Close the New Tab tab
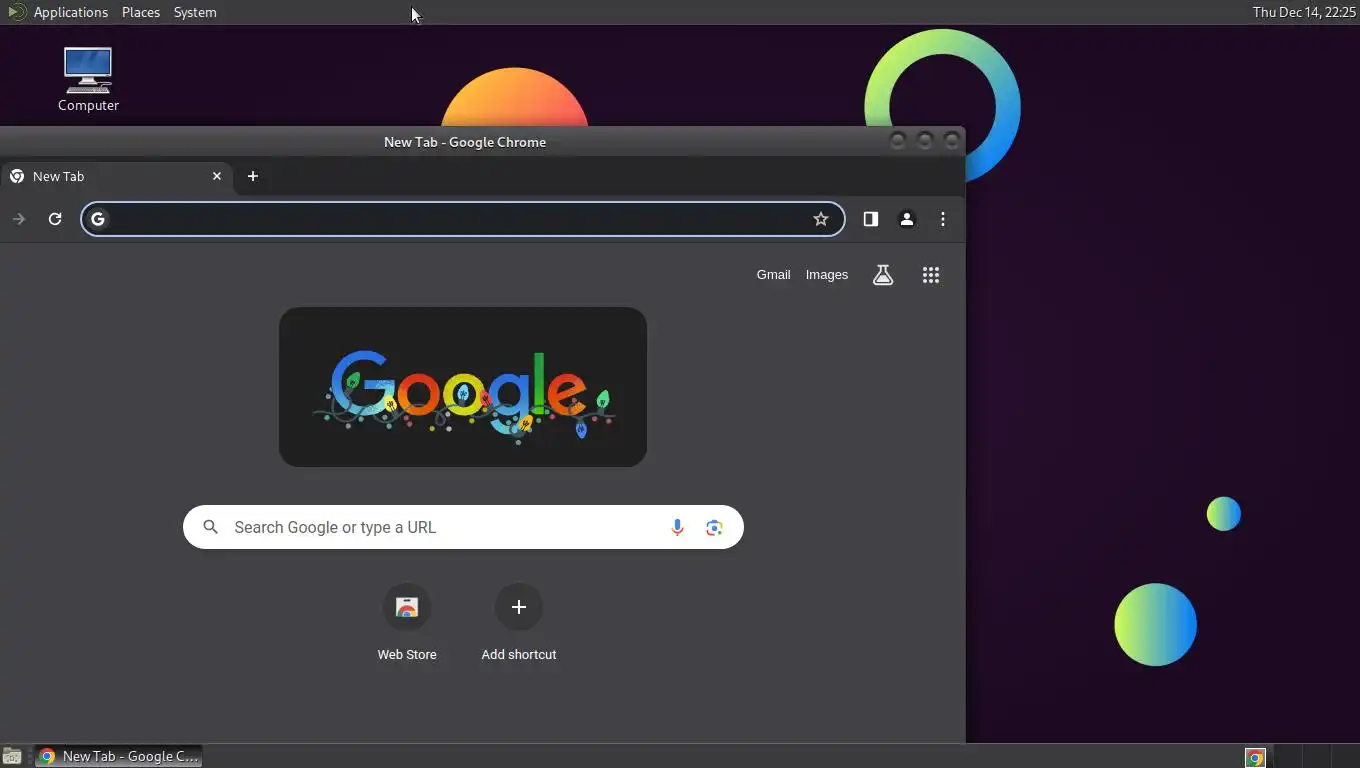 [217, 176]
